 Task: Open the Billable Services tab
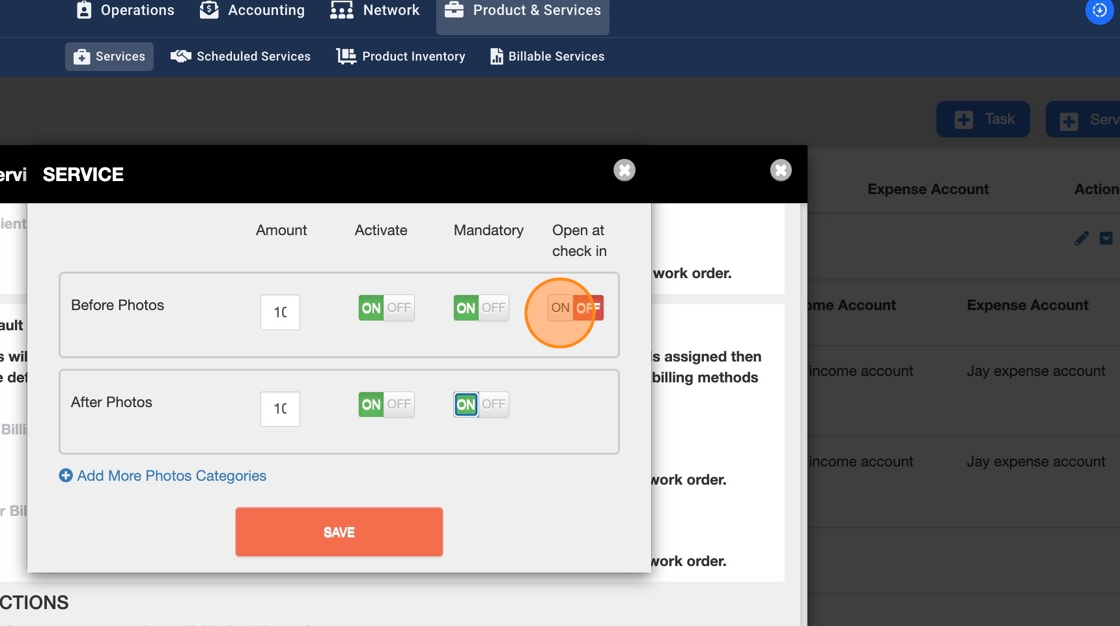click(x=547, y=56)
